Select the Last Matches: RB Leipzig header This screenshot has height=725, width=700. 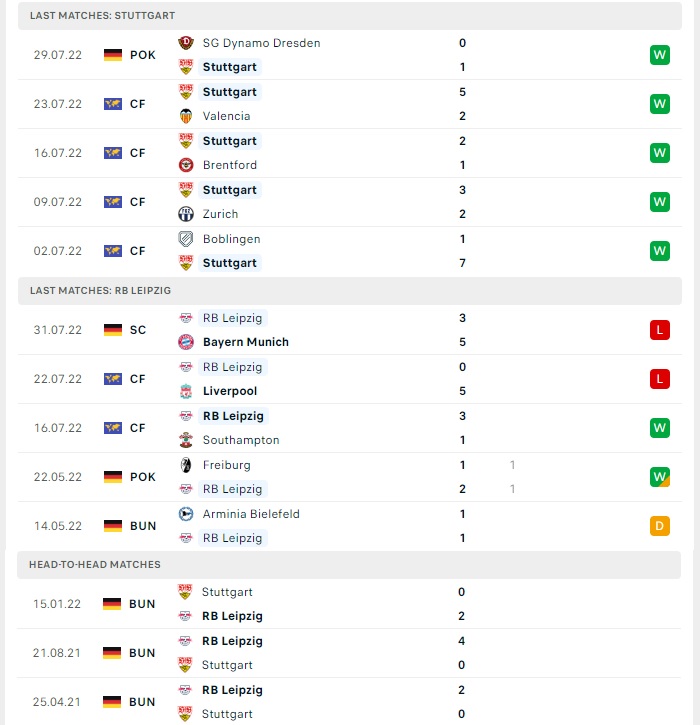point(350,291)
